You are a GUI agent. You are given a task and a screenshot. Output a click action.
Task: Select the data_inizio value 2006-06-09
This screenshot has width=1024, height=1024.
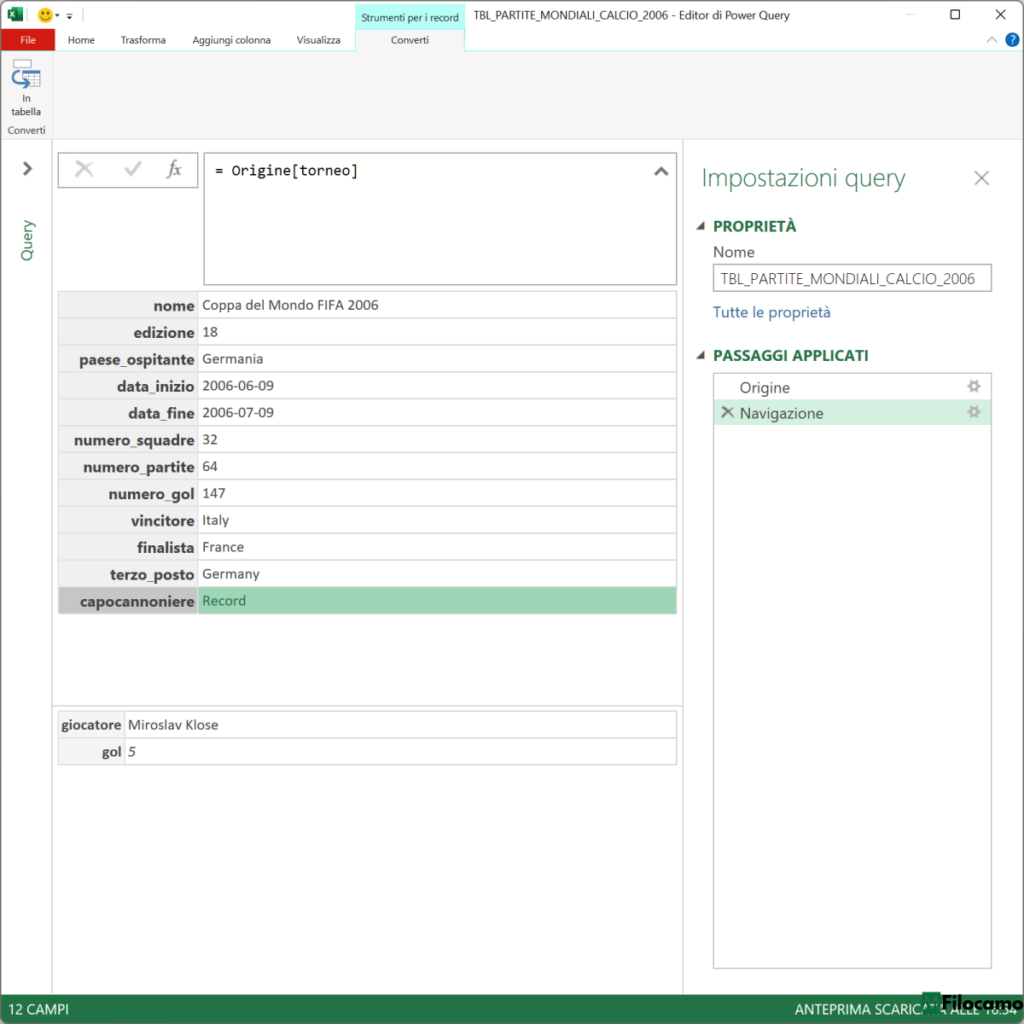tap(238, 386)
